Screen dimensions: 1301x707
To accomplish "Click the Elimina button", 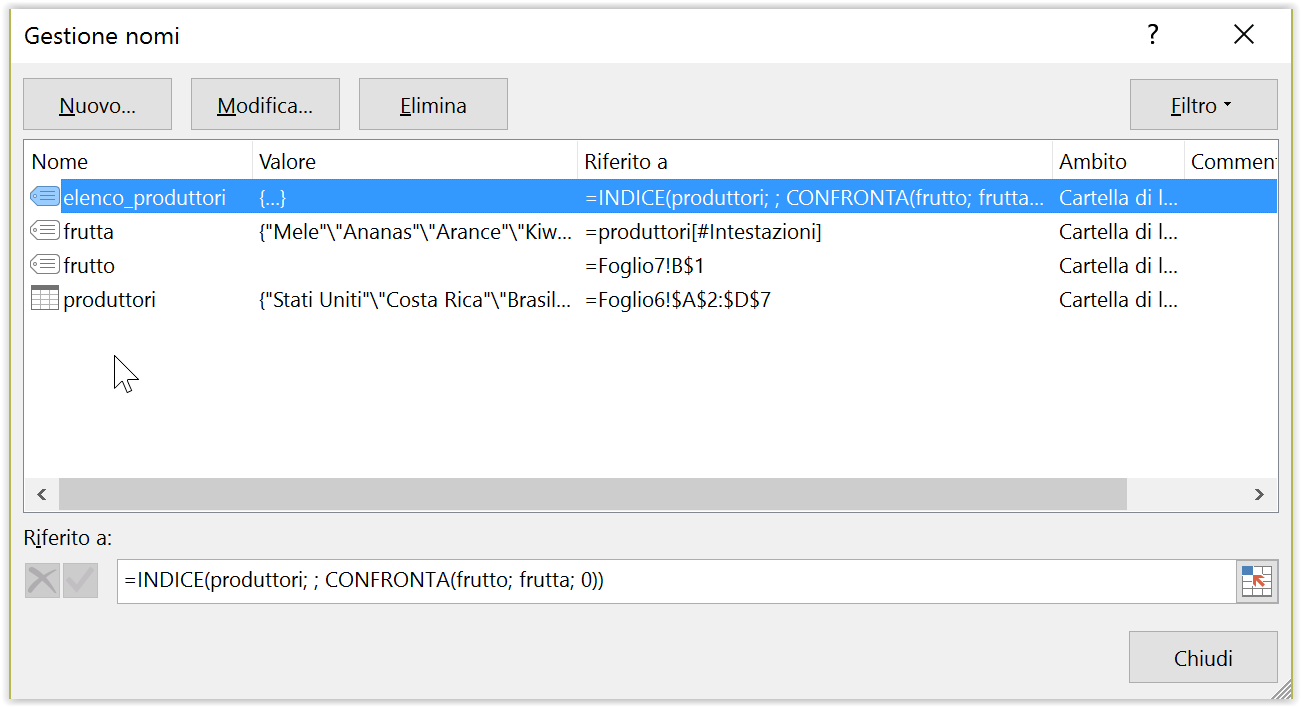I will click(x=433, y=105).
